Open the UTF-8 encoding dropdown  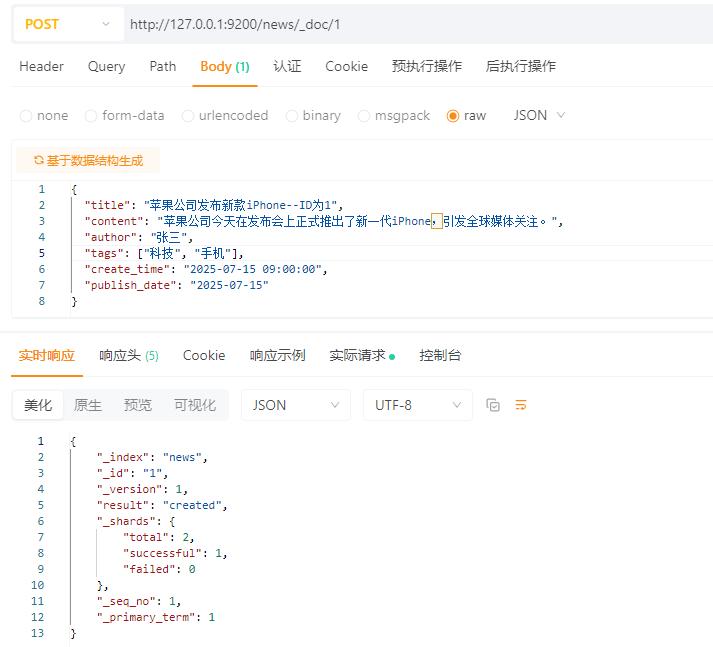click(418, 405)
